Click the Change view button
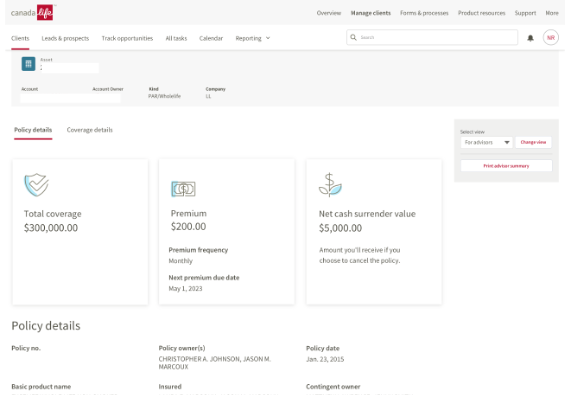571x395 pixels. coord(533,142)
